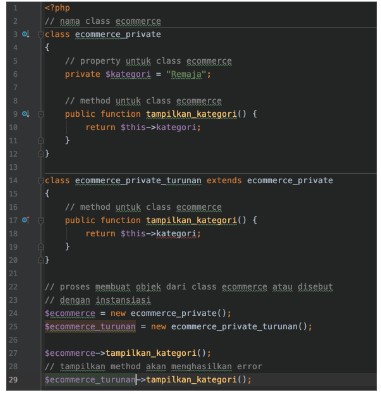Click kategori property access on line 18
Viewport: 381px width, 394px height.
click(176, 233)
